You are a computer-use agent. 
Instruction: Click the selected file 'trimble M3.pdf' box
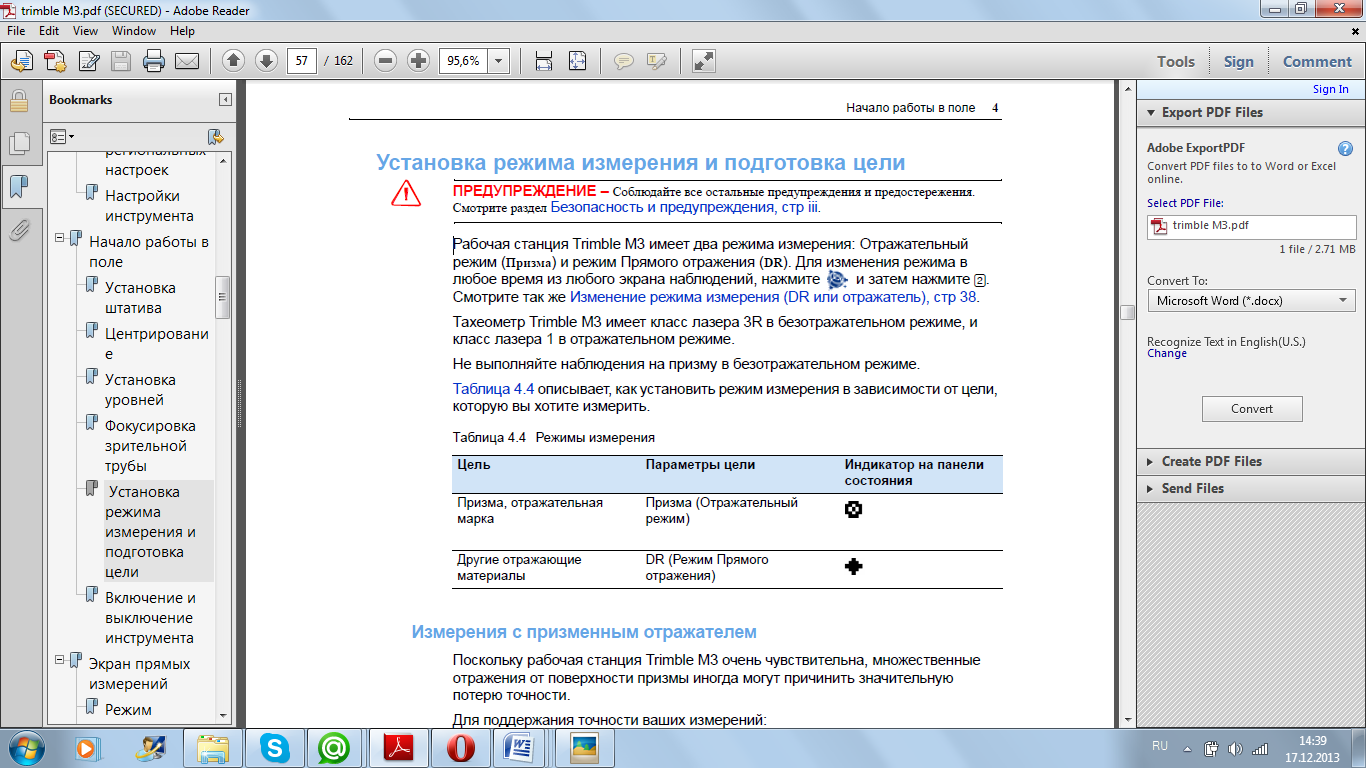pos(1252,226)
